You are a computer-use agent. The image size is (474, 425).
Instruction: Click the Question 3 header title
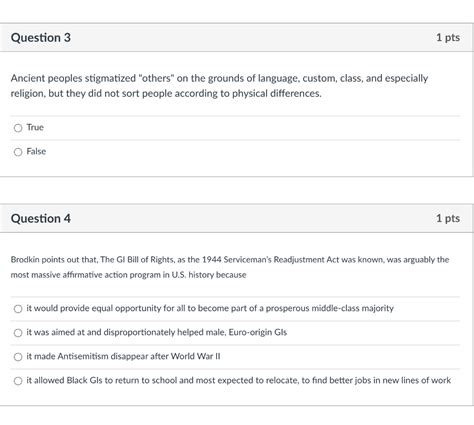pyautogui.click(x=41, y=38)
